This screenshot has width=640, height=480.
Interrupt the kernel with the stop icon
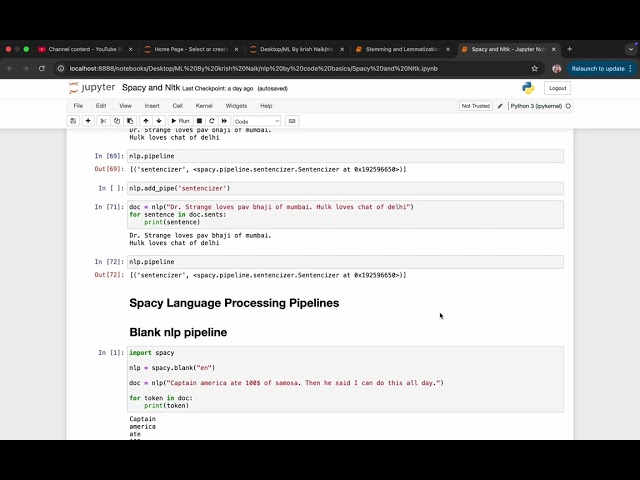click(x=199, y=121)
